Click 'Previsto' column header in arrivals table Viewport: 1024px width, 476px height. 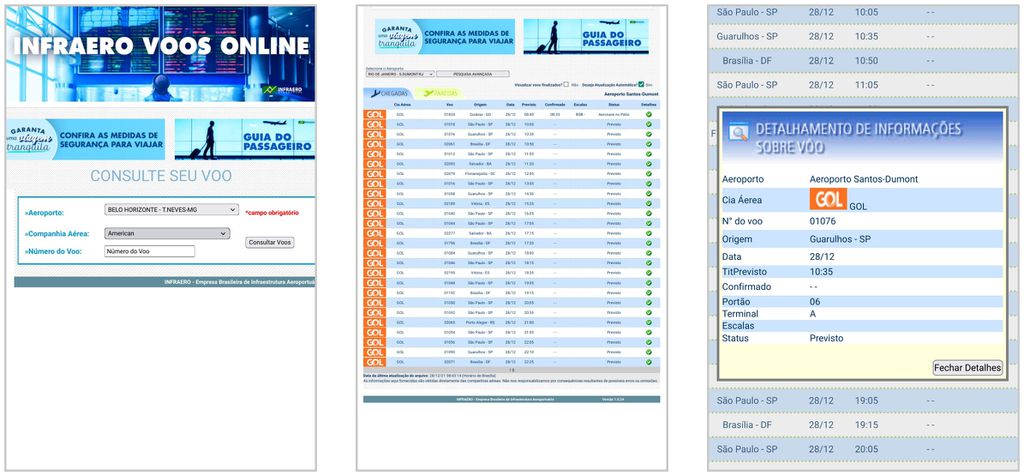(x=529, y=104)
